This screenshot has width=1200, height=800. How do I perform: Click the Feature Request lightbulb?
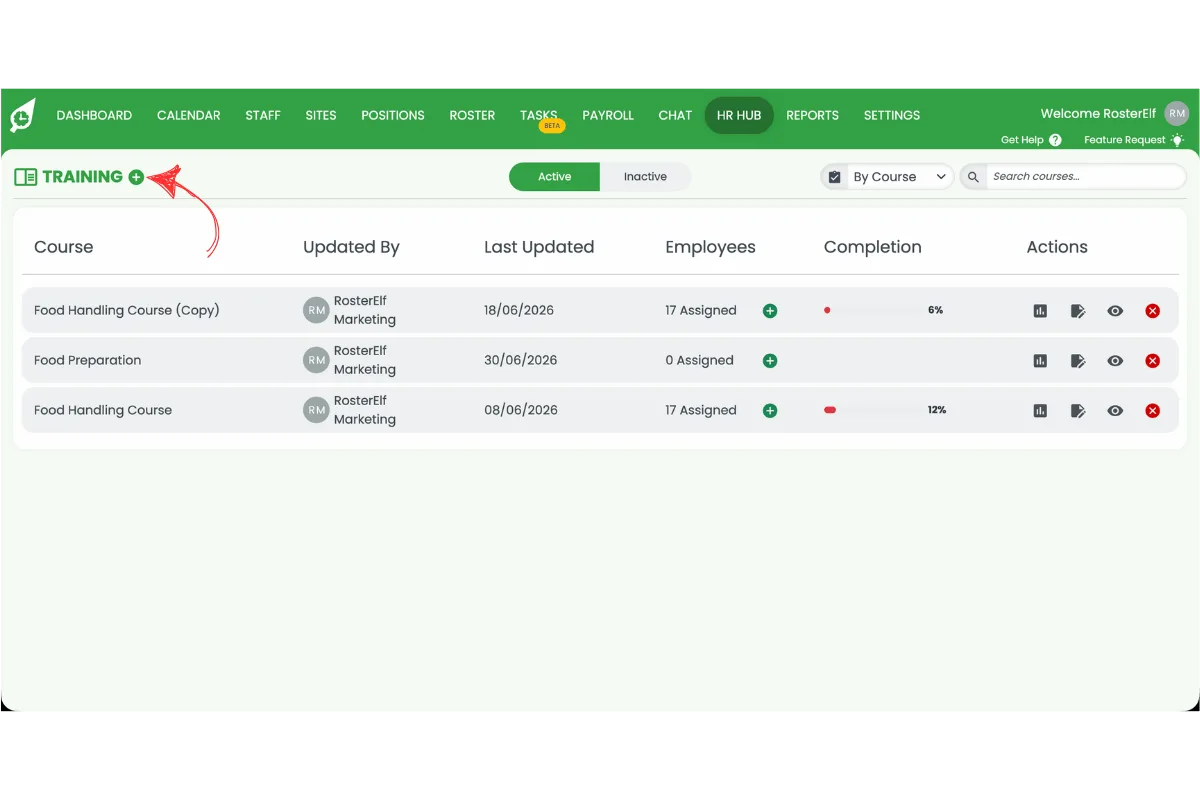tap(1177, 140)
